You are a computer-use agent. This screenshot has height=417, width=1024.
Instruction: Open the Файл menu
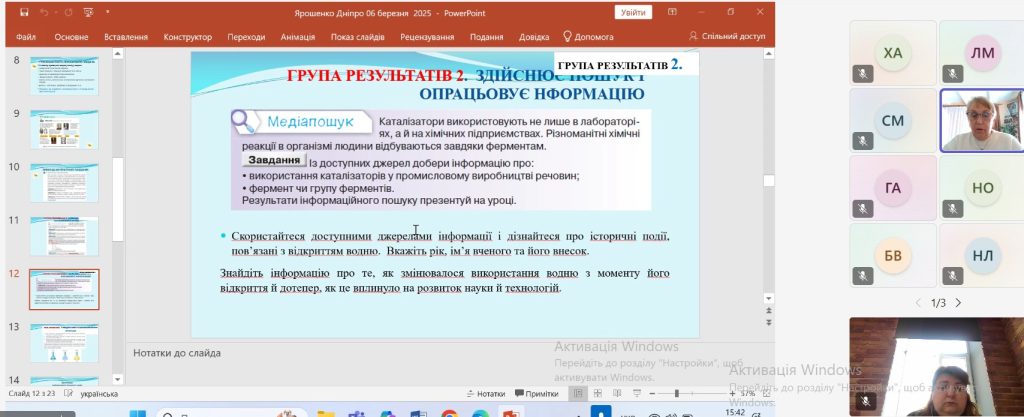pos(25,37)
